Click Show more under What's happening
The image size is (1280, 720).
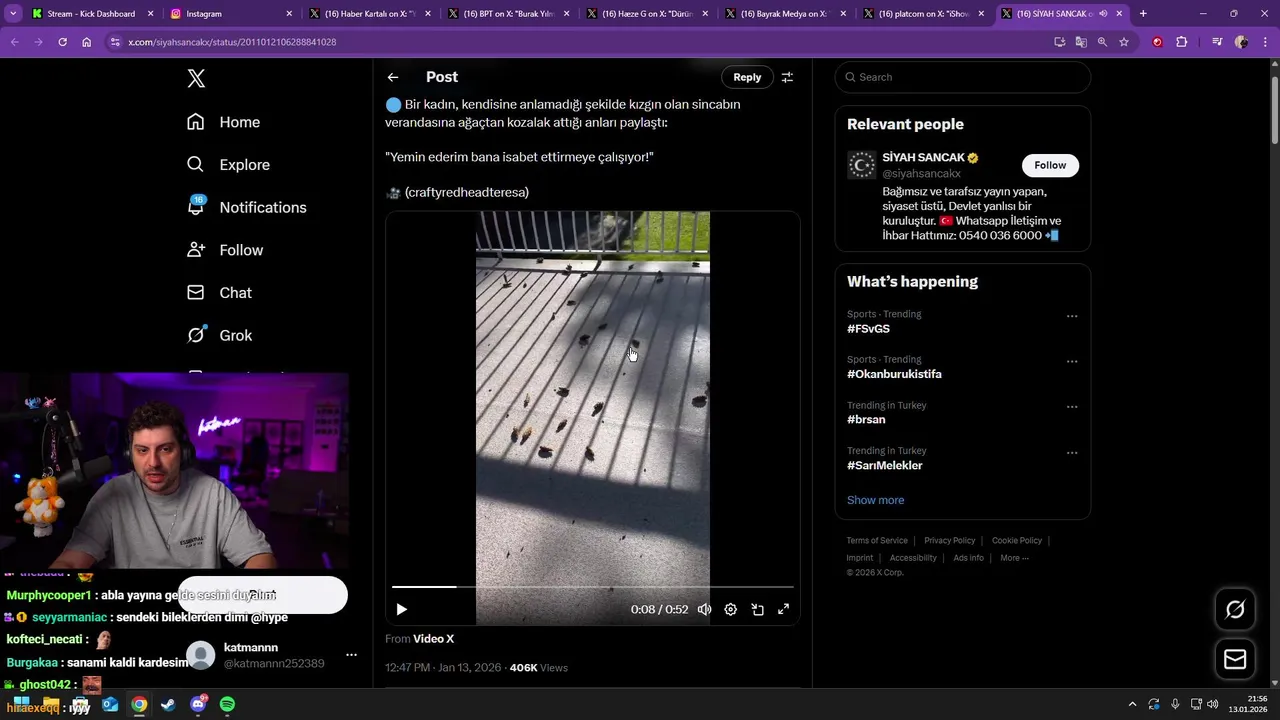pyautogui.click(x=875, y=500)
